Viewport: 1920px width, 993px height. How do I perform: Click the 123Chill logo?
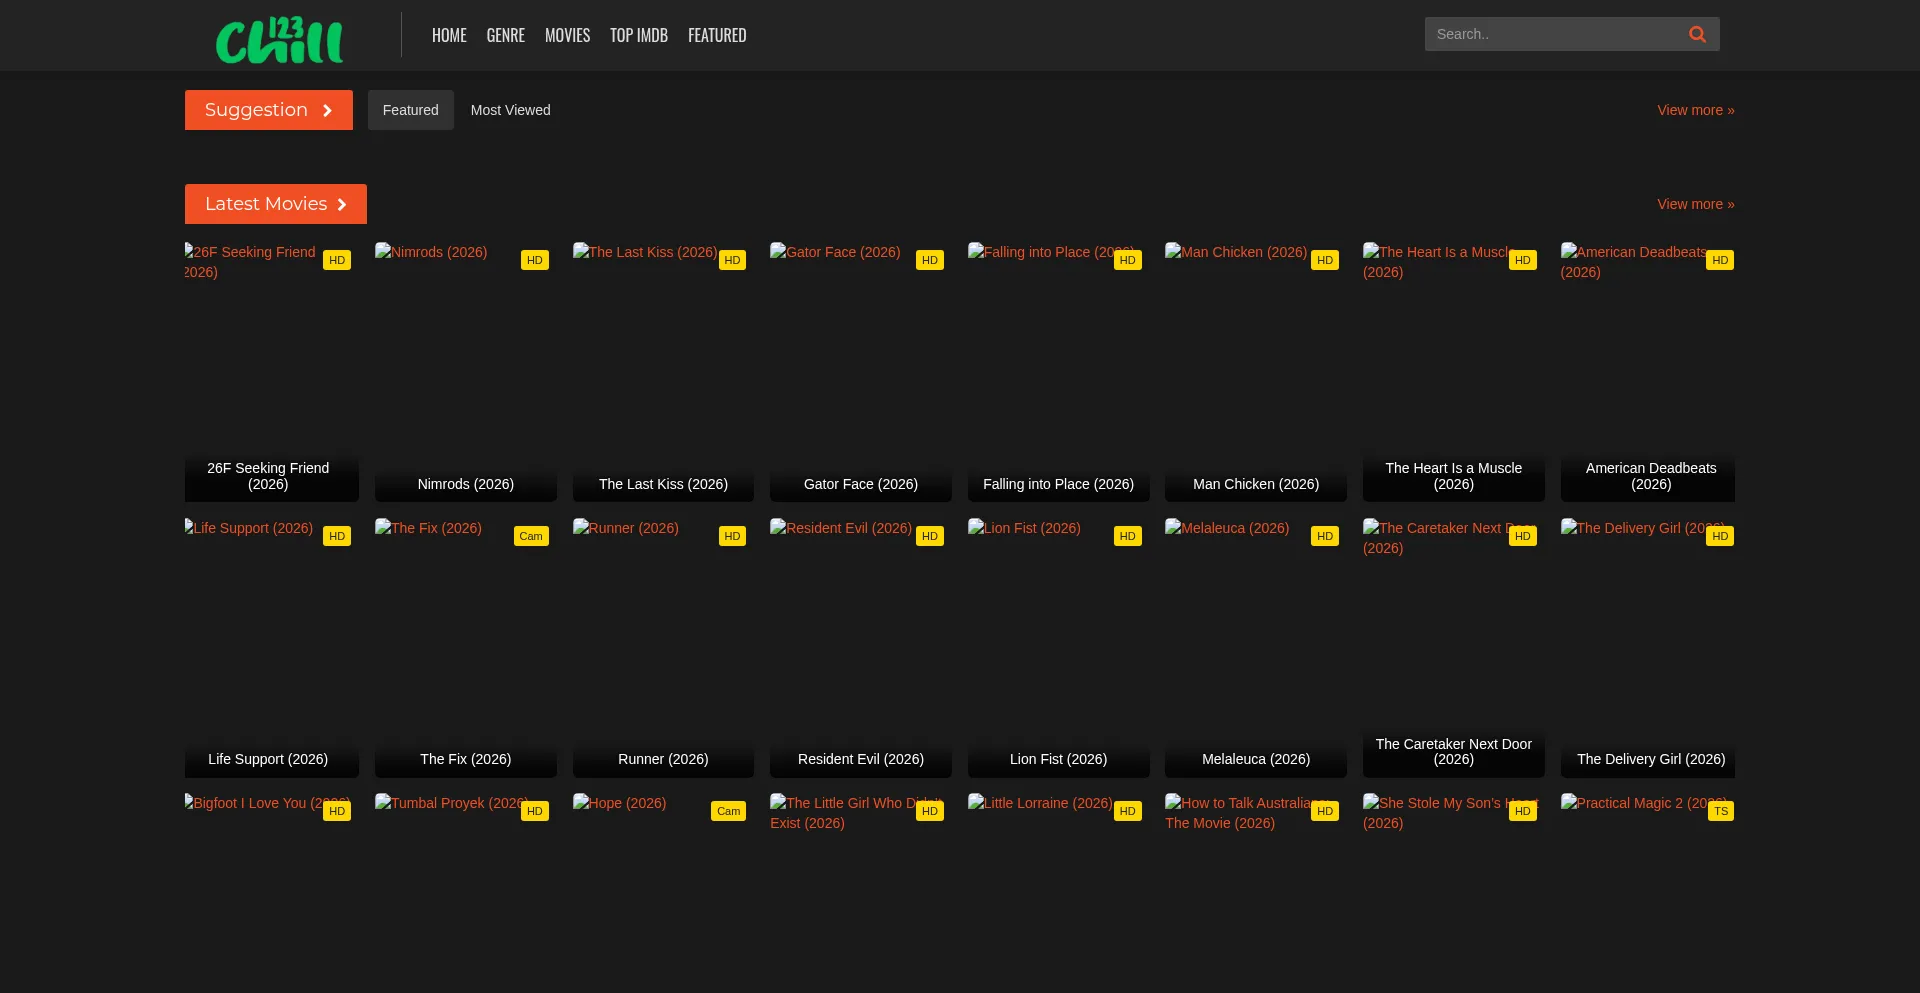click(x=280, y=40)
